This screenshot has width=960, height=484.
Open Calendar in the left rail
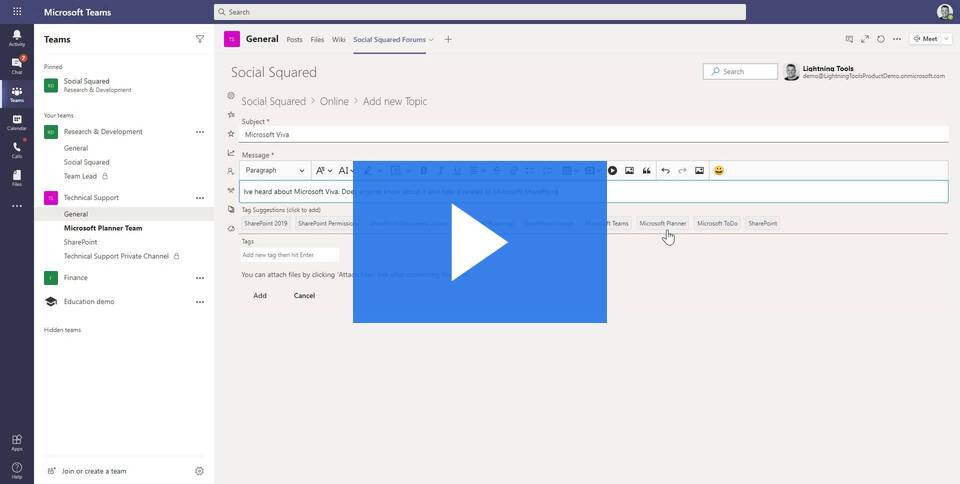(17, 122)
